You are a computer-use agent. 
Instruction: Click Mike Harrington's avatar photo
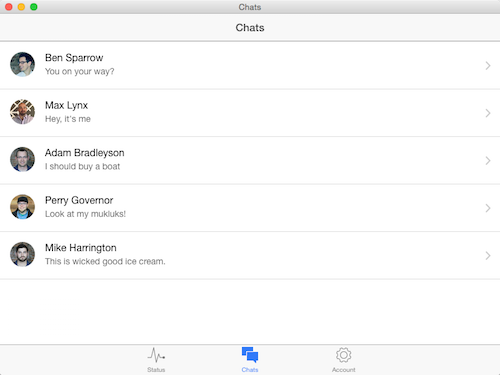[x=22, y=254]
